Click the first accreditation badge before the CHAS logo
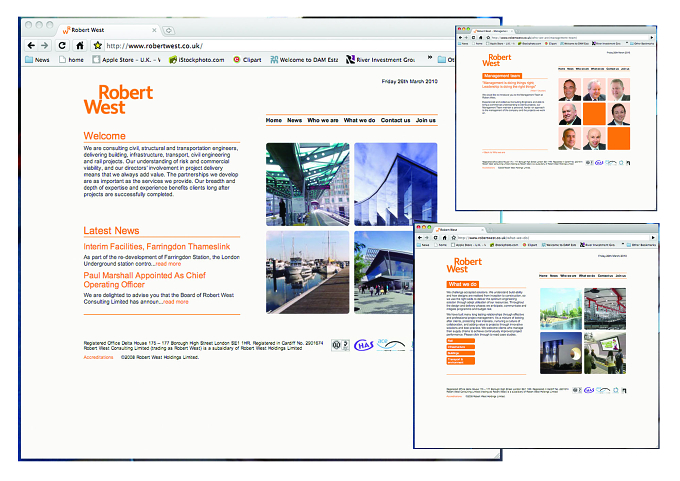This screenshot has width=680, height=481. (x=340, y=345)
